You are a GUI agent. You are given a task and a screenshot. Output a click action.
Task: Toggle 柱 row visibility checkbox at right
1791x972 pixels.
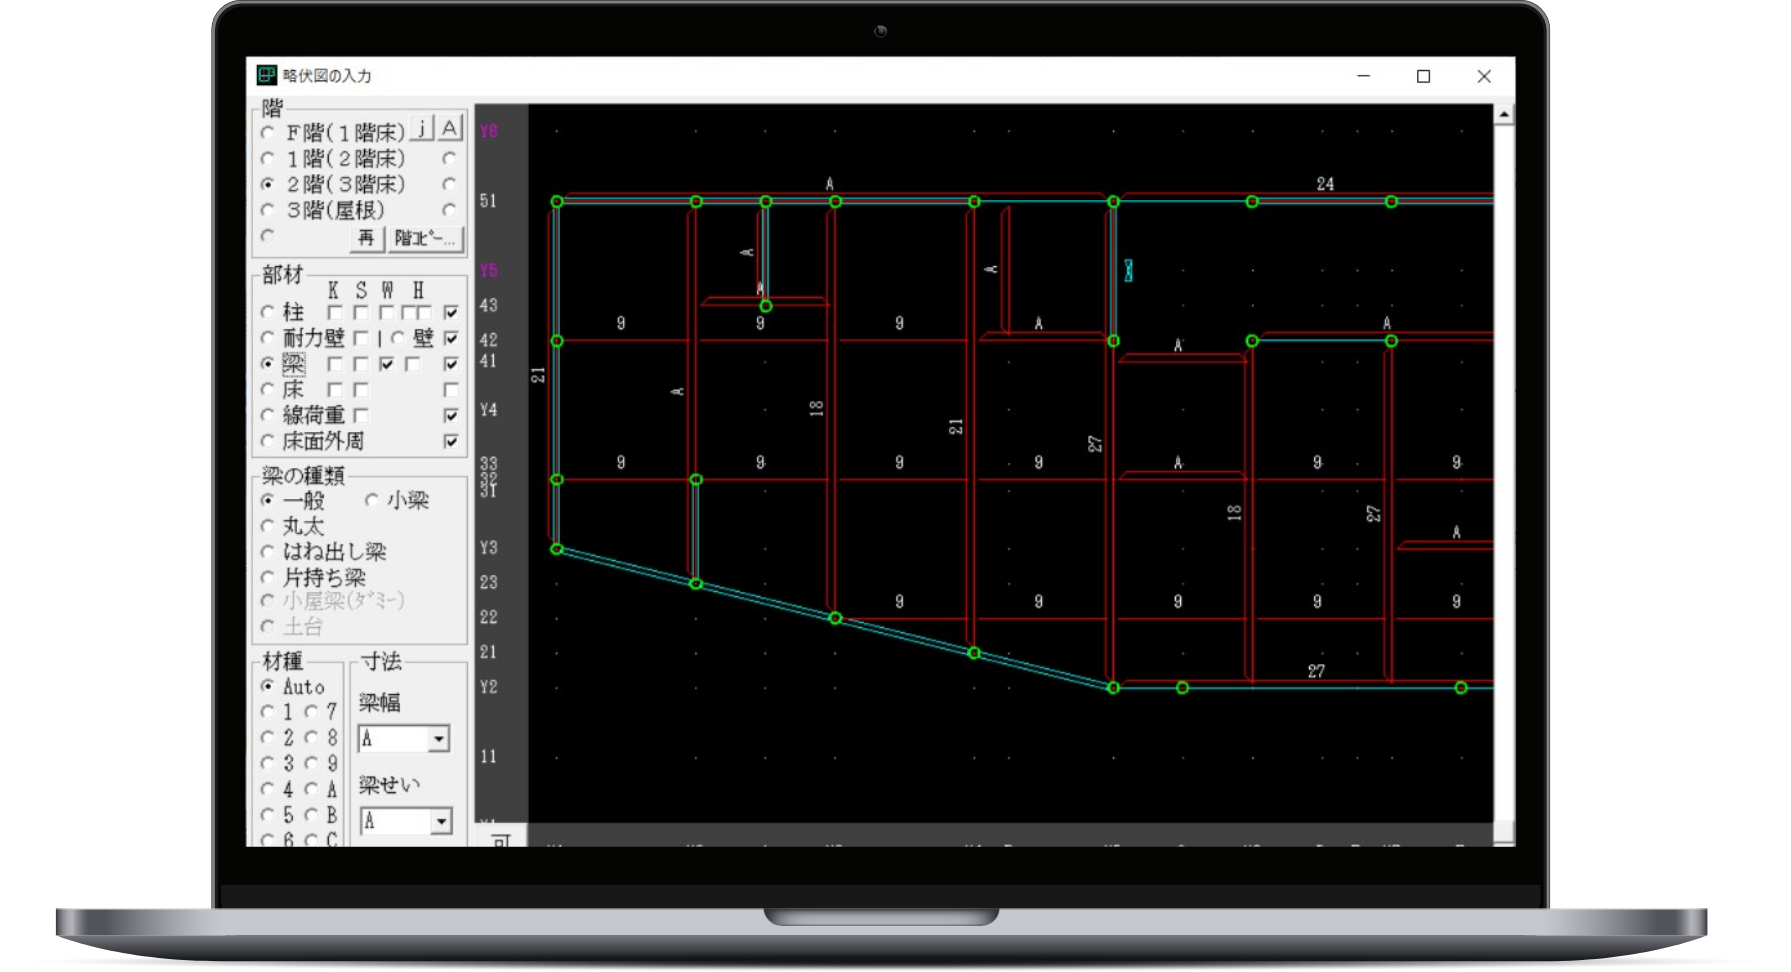pos(451,312)
